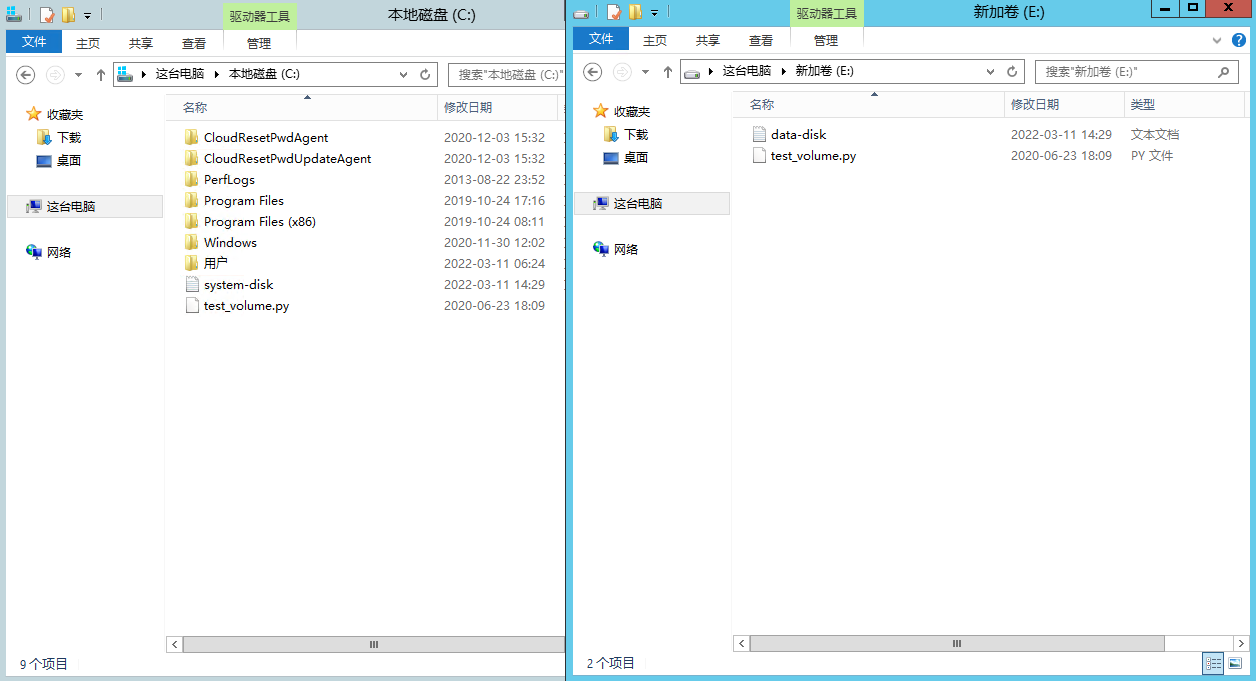Open the recent locations dropdown in the C: window

click(78, 75)
